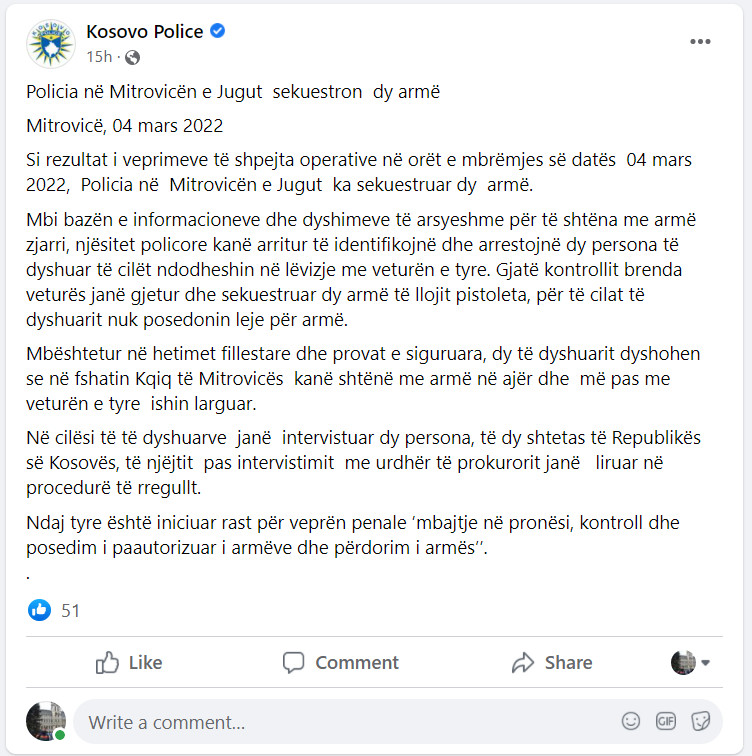
Task: Click the thumbs-up icon beside Like
Action: pos(107,662)
